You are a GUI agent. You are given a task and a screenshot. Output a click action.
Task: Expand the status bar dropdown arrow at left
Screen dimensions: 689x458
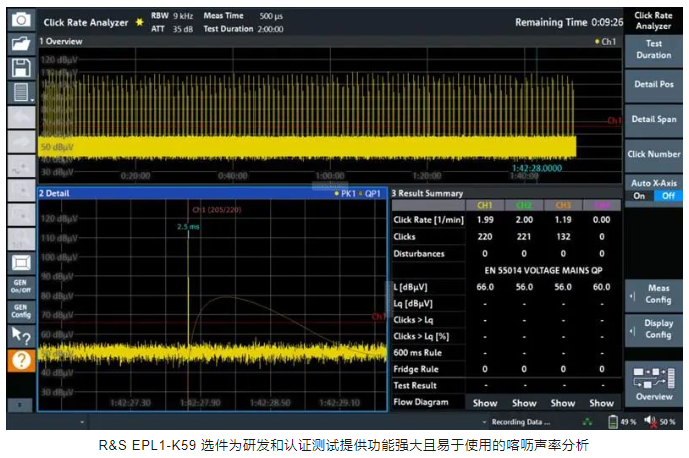coord(82,422)
